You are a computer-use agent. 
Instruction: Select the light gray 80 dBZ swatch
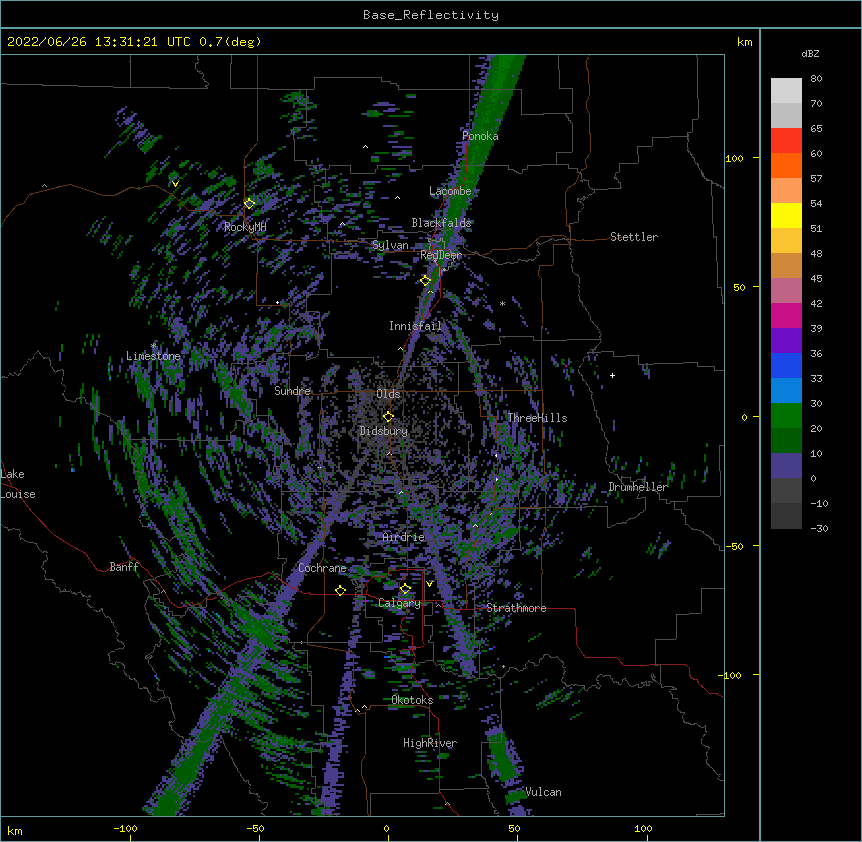(786, 91)
